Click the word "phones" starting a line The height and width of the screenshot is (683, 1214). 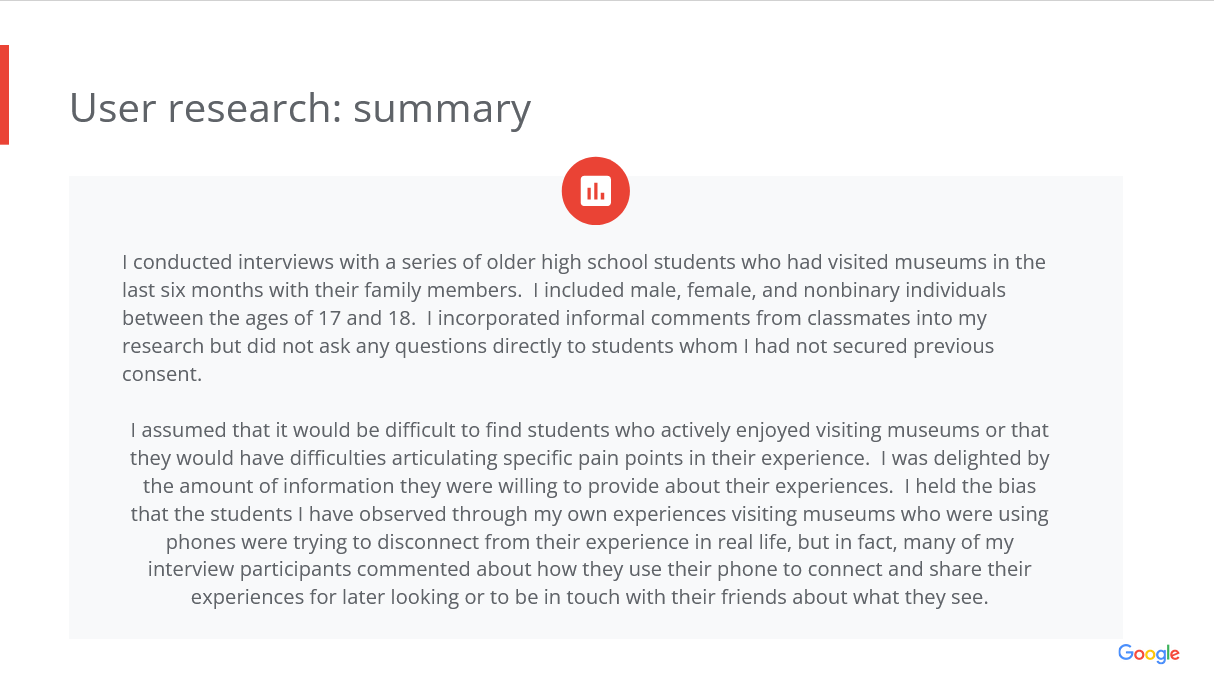point(198,543)
